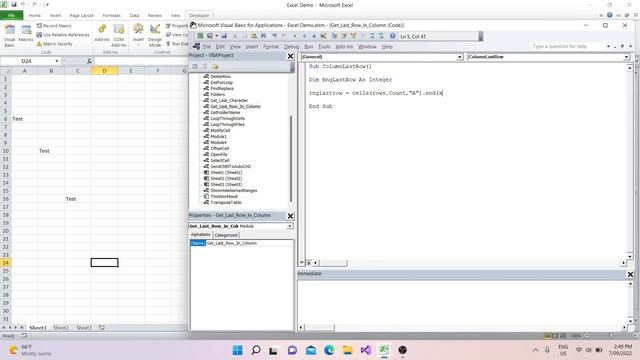640x360 pixels.
Task: Click Insert controls icon in Excel ribbon
Action: [138, 34]
